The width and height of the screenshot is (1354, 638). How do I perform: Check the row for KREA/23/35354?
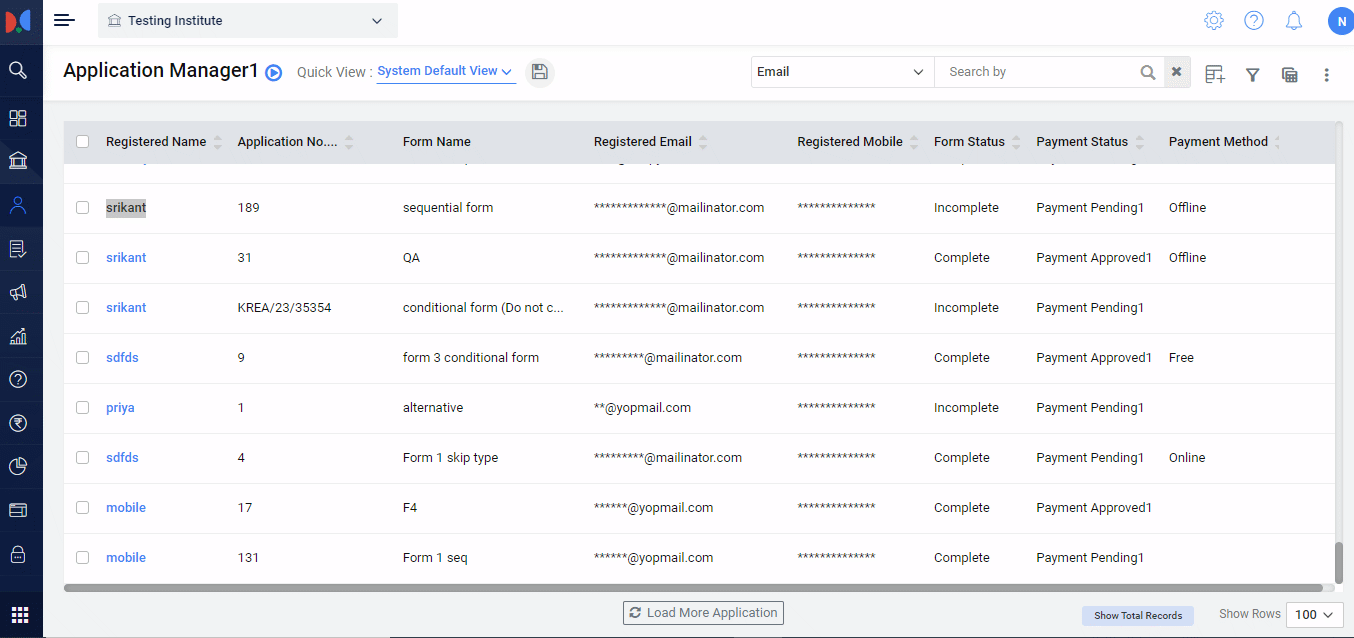pos(83,308)
